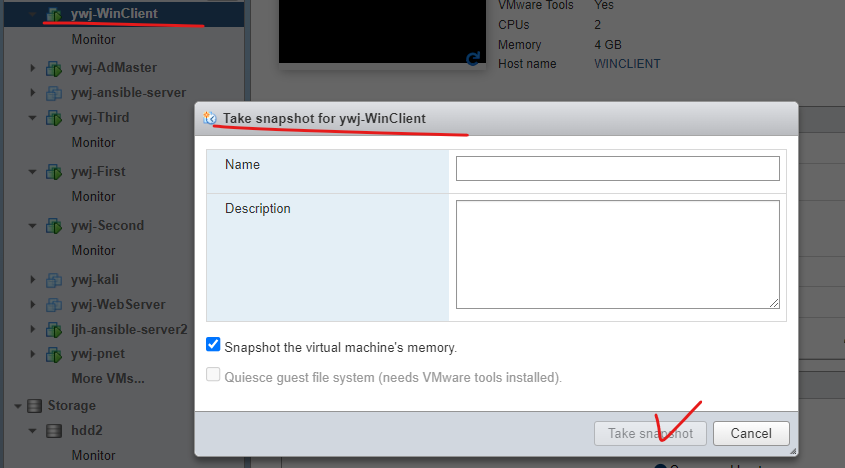Click the dialog resize grip corner
Viewport: 845px width, 468px height.
[793, 451]
